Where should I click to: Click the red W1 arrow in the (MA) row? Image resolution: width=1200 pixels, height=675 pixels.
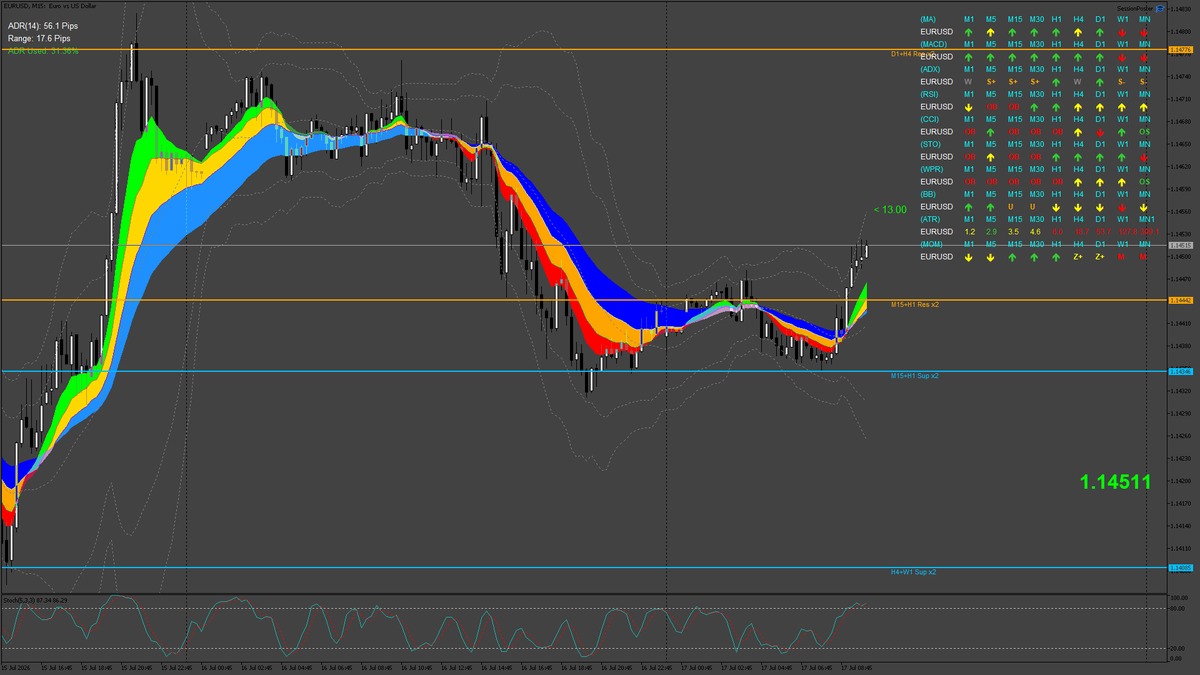pos(1122,32)
